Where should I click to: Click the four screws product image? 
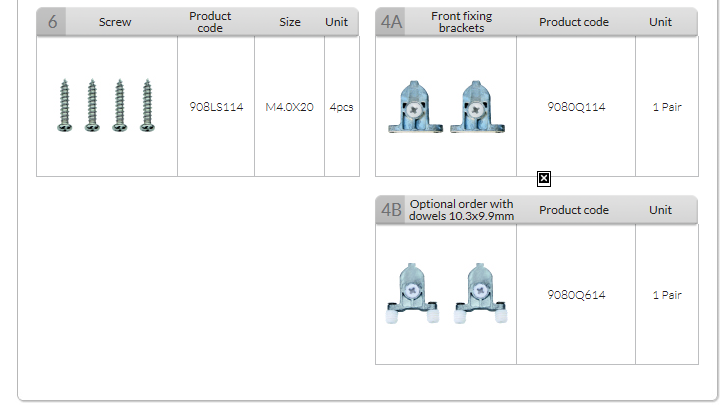106,106
